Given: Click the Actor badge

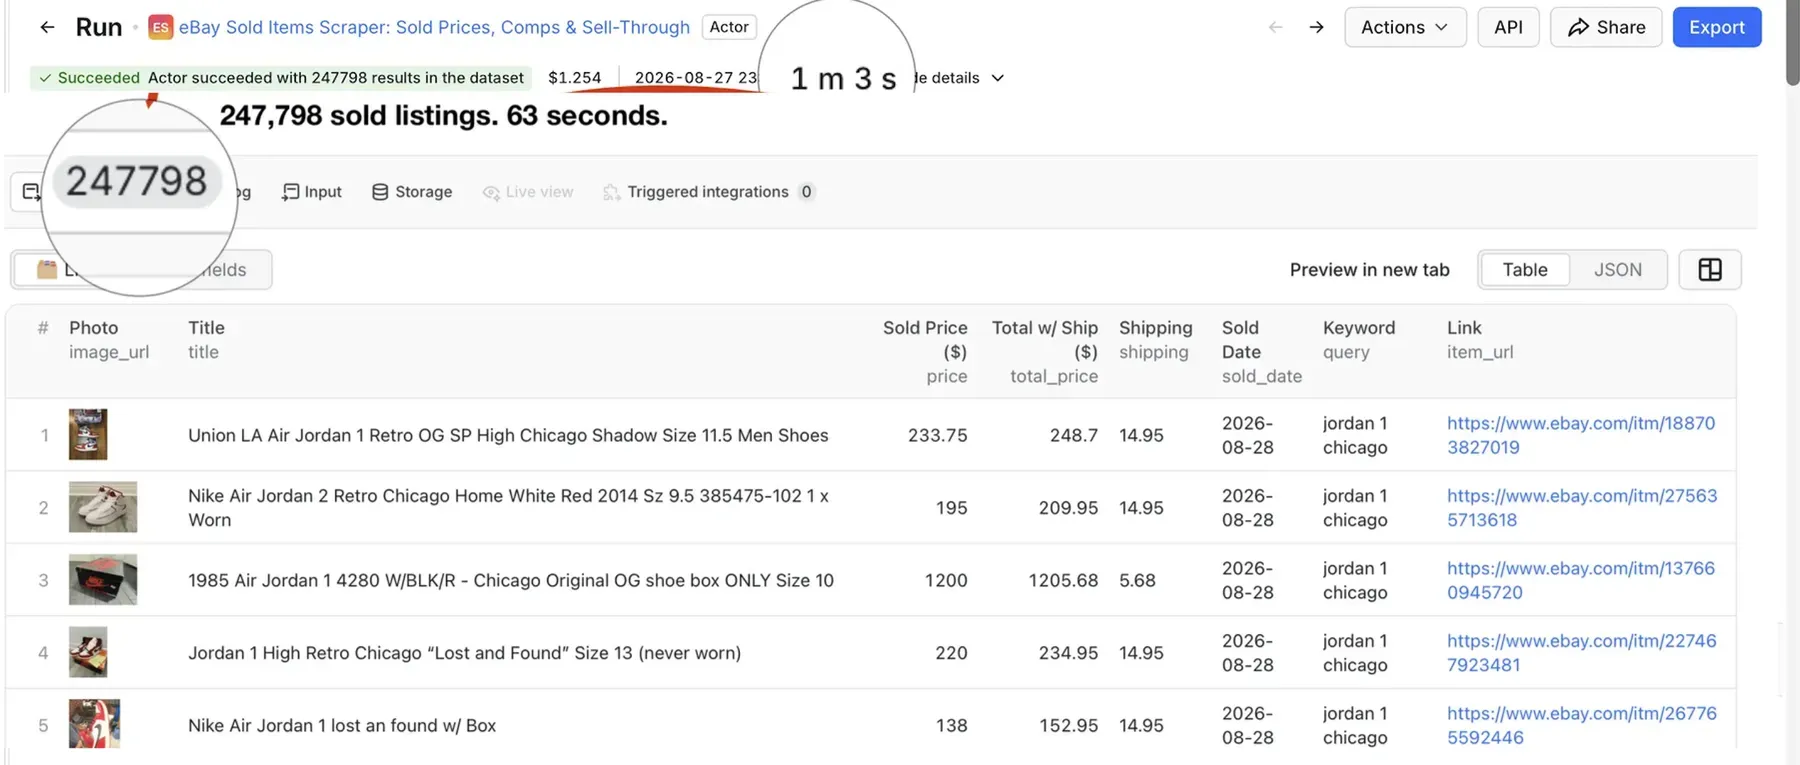Looking at the screenshot, I should coord(729,27).
